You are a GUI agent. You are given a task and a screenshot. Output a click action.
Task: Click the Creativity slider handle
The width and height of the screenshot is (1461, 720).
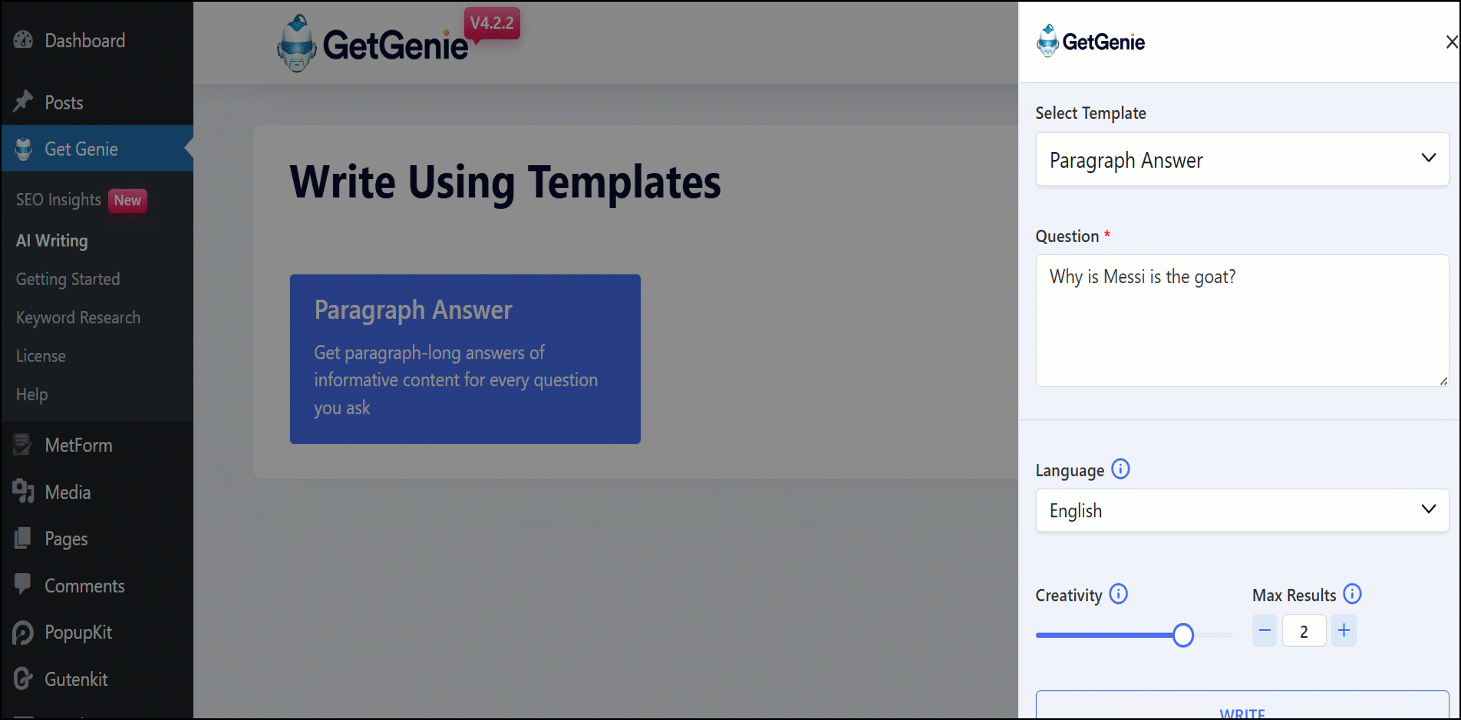[x=1183, y=635]
